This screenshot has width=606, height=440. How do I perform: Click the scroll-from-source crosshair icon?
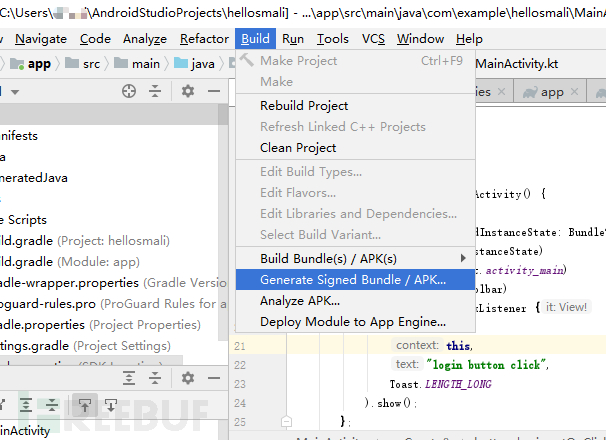(x=129, y=91)
